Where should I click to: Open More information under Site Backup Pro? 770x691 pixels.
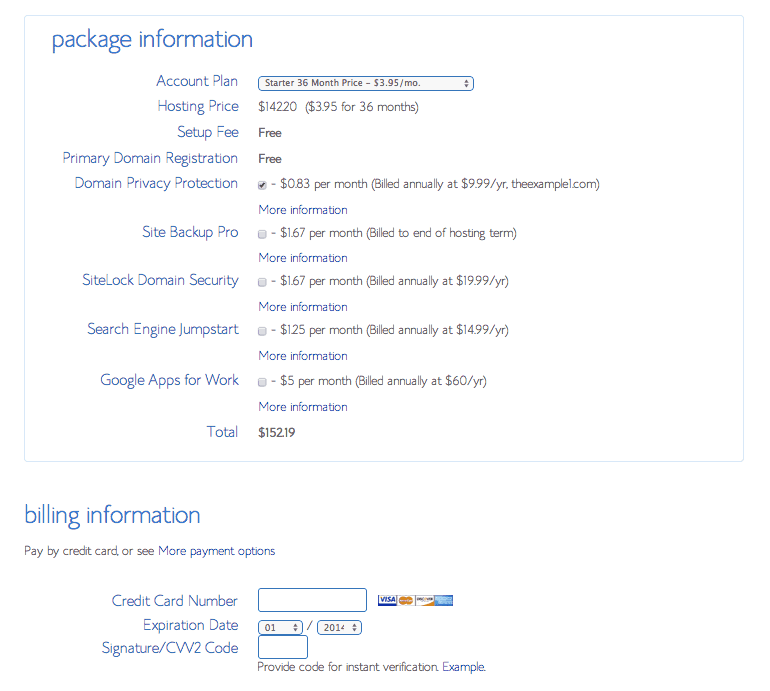click(303, 258)
